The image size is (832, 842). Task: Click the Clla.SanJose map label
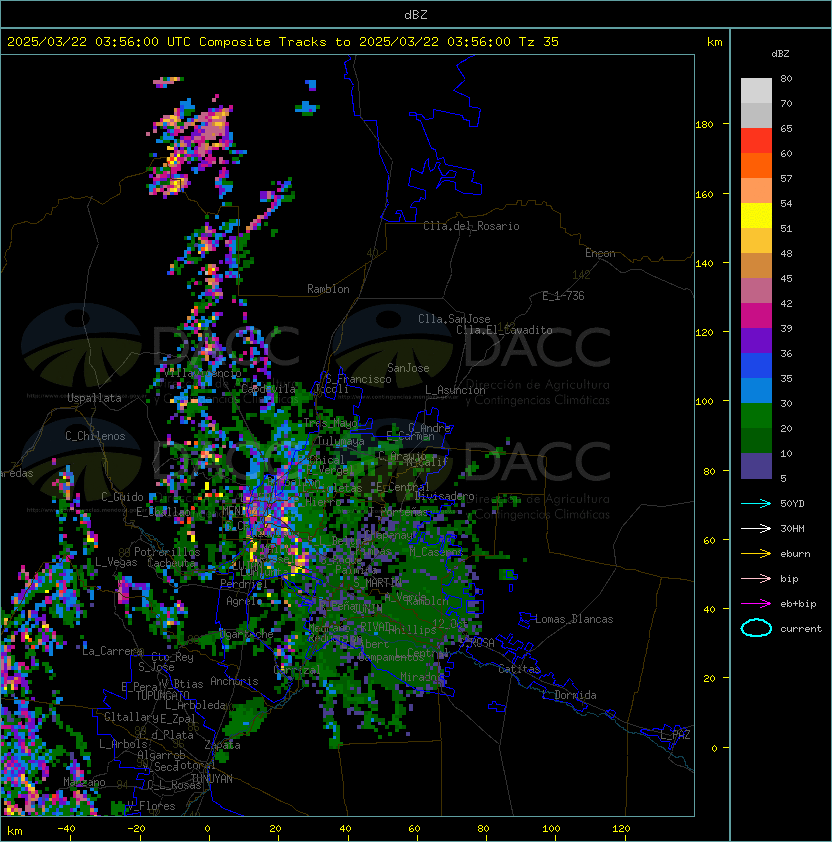[x=454, y=319]
